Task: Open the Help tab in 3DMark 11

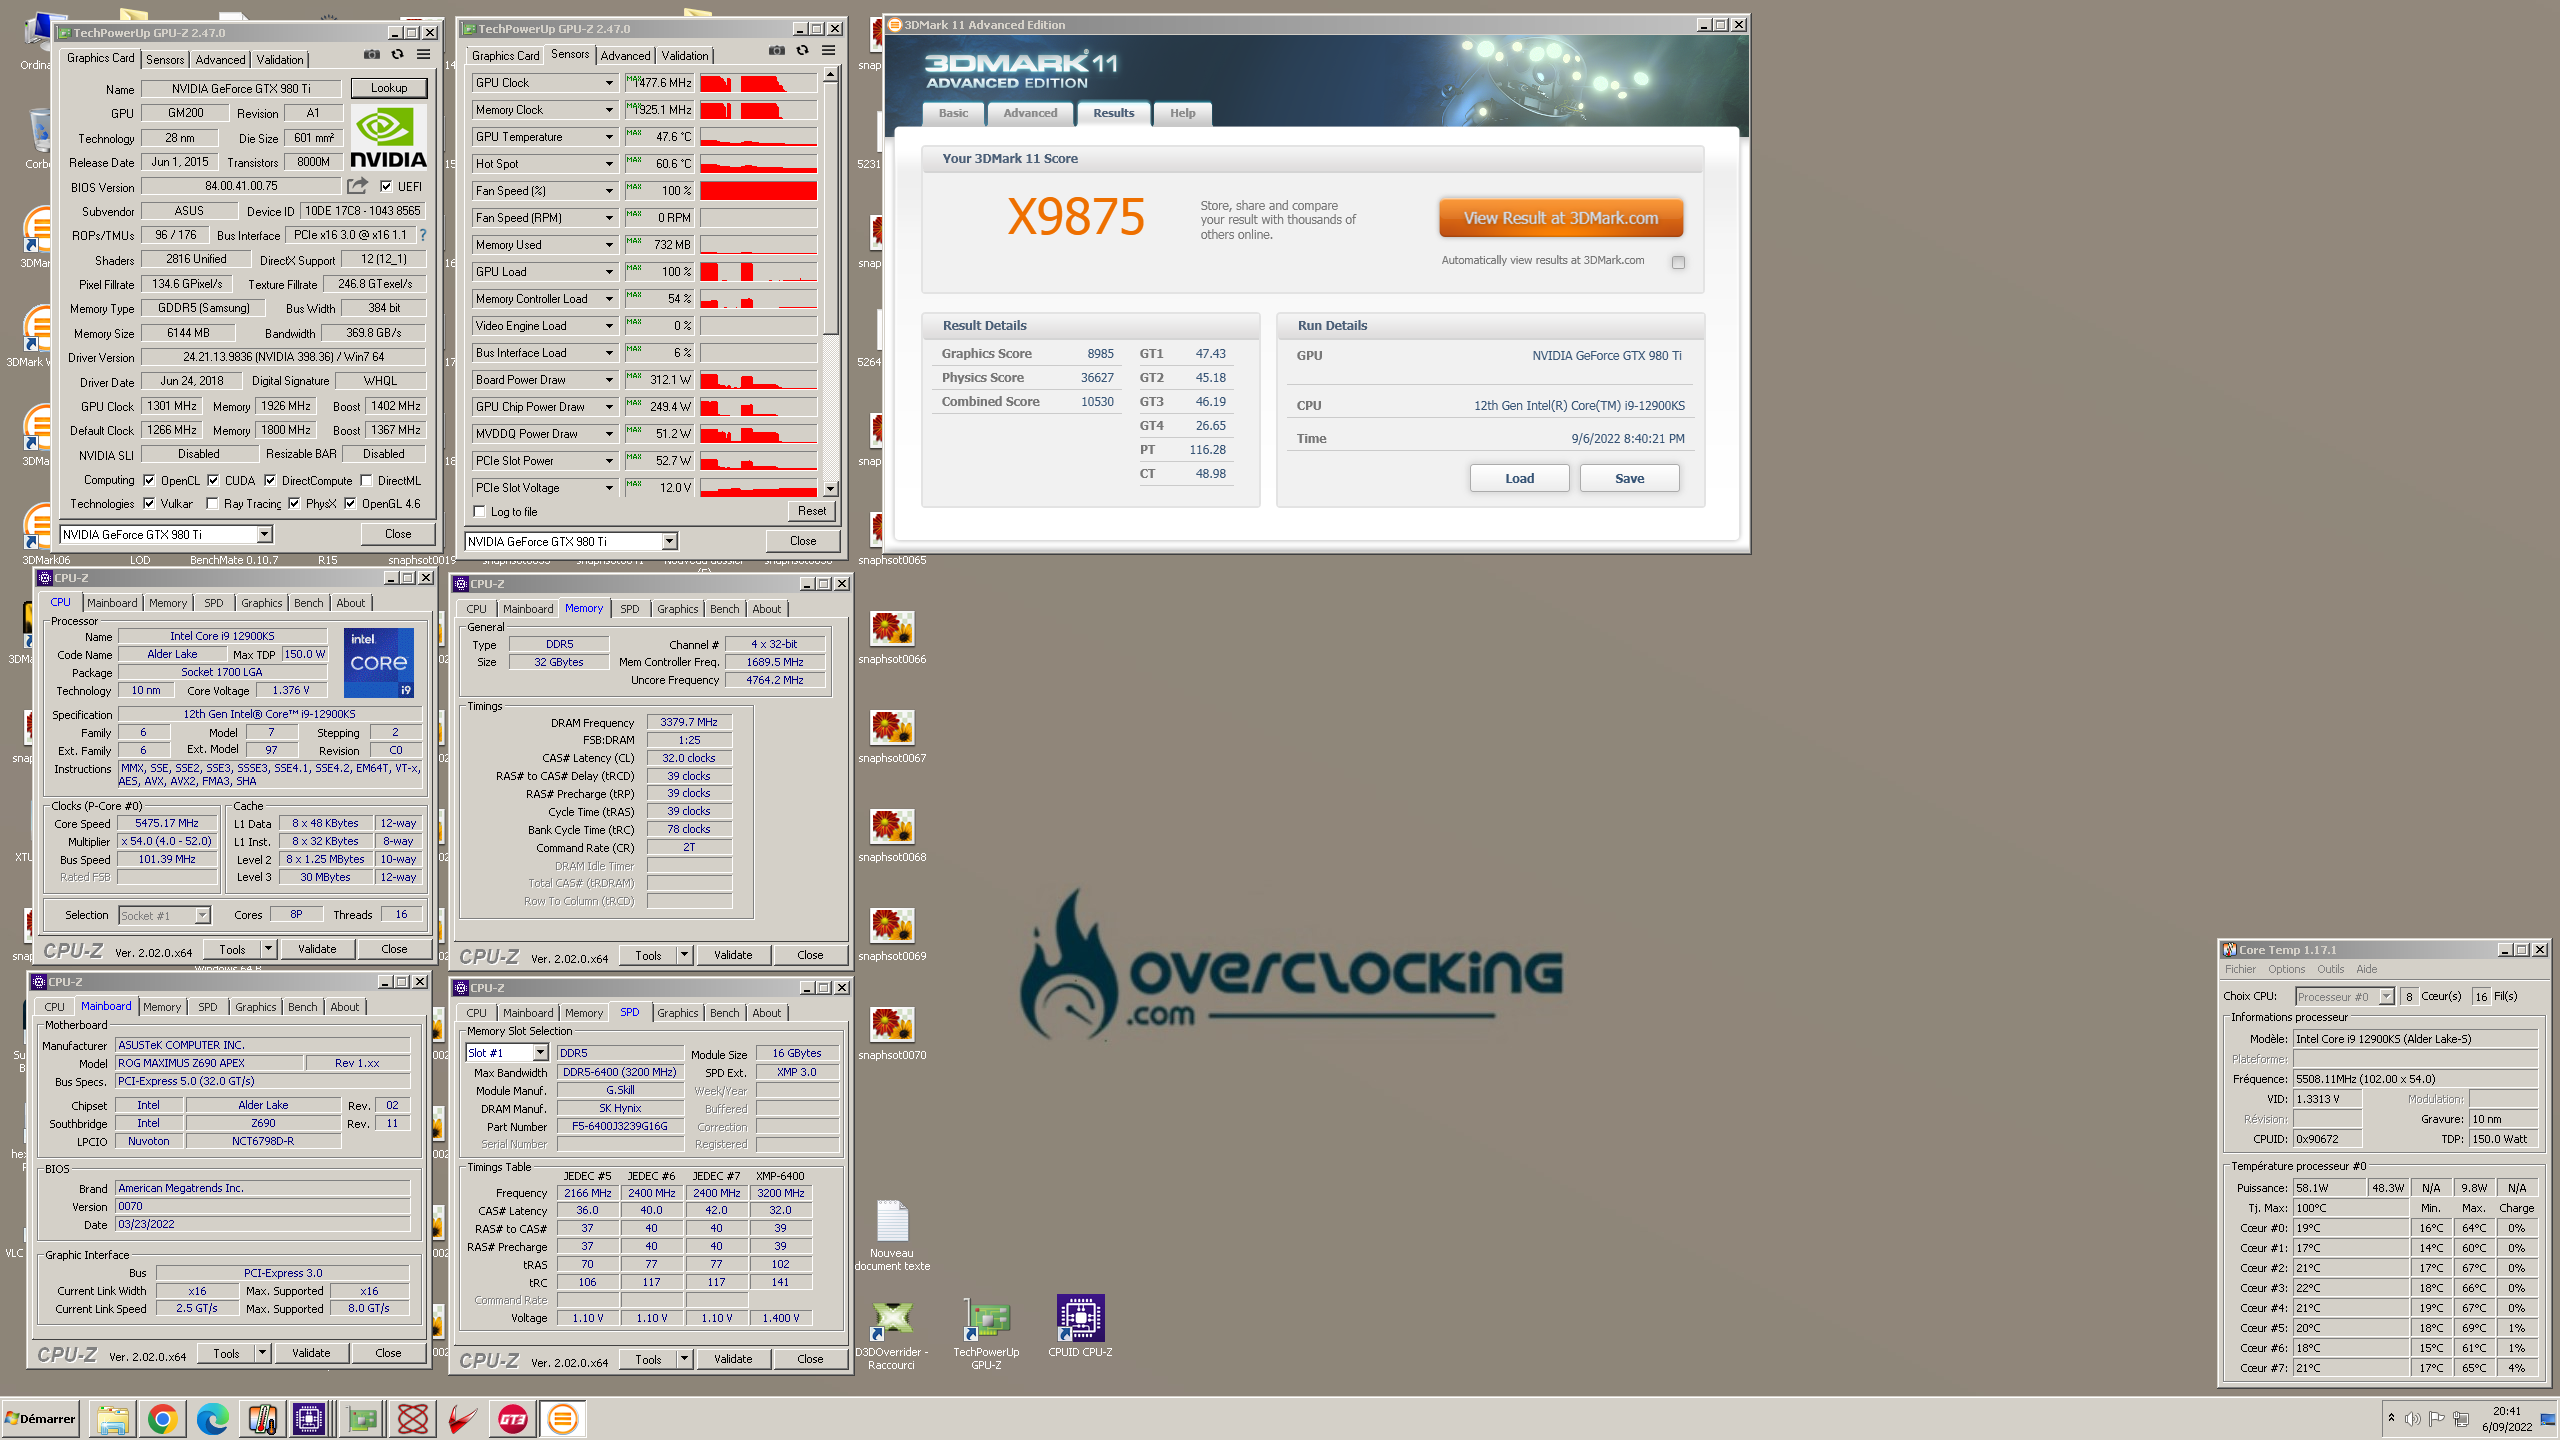Action: [1183, 113]
